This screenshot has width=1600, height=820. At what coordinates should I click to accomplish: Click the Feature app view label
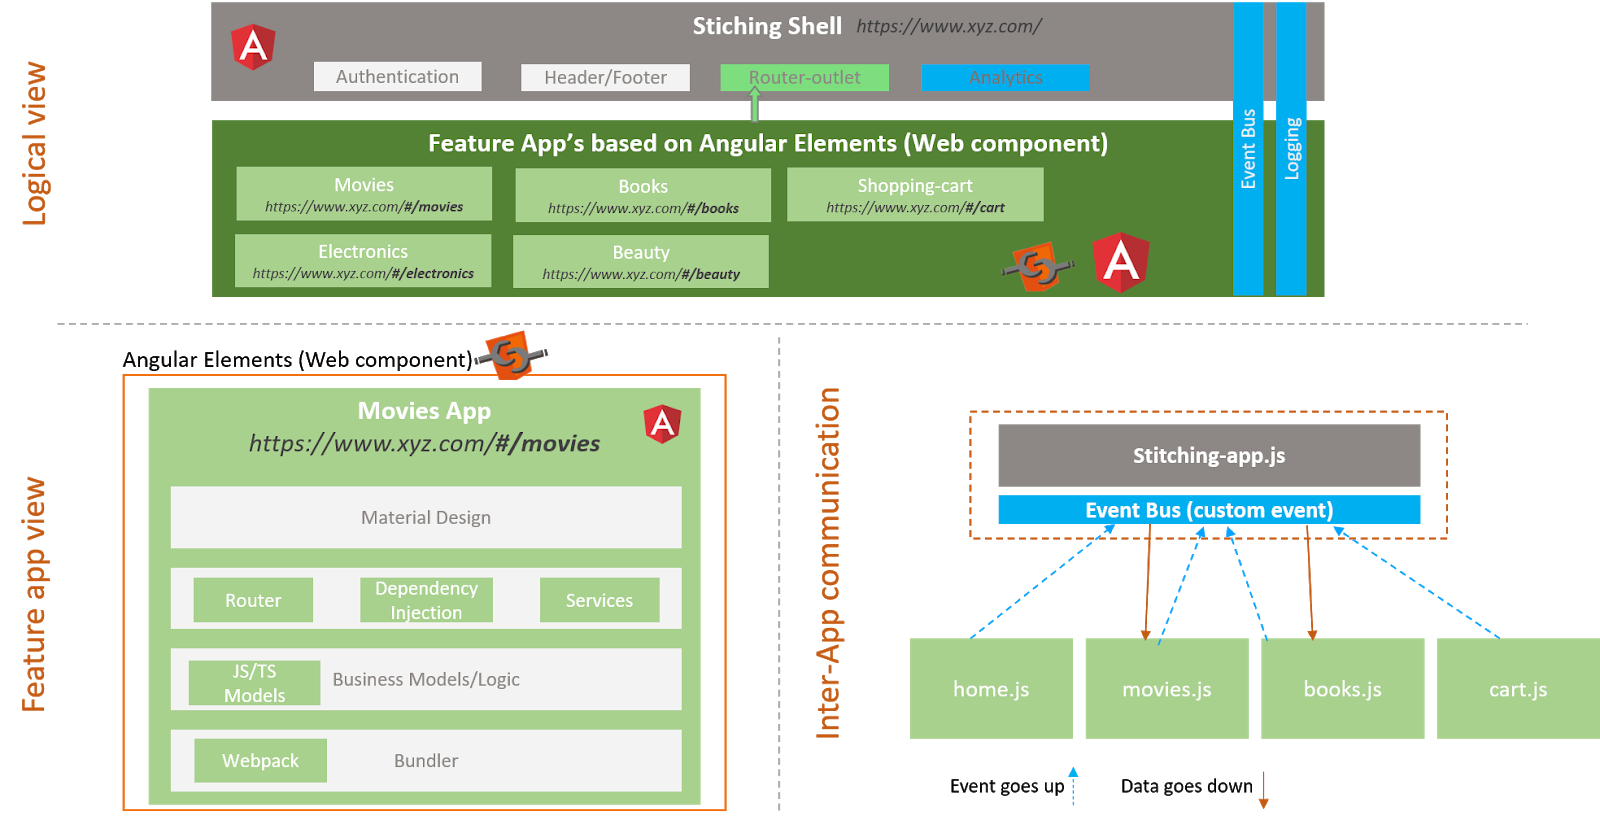pyautogui.click(x=34, y=595)
